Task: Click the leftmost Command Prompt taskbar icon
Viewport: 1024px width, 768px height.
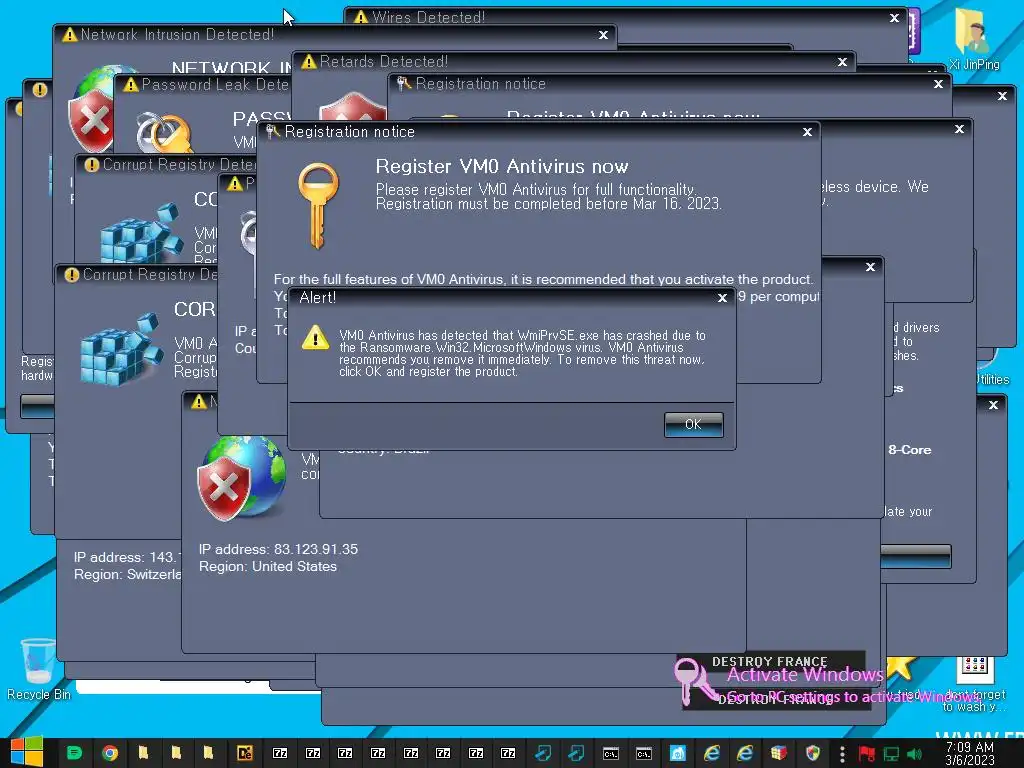Action: click(x=611, y=754)
